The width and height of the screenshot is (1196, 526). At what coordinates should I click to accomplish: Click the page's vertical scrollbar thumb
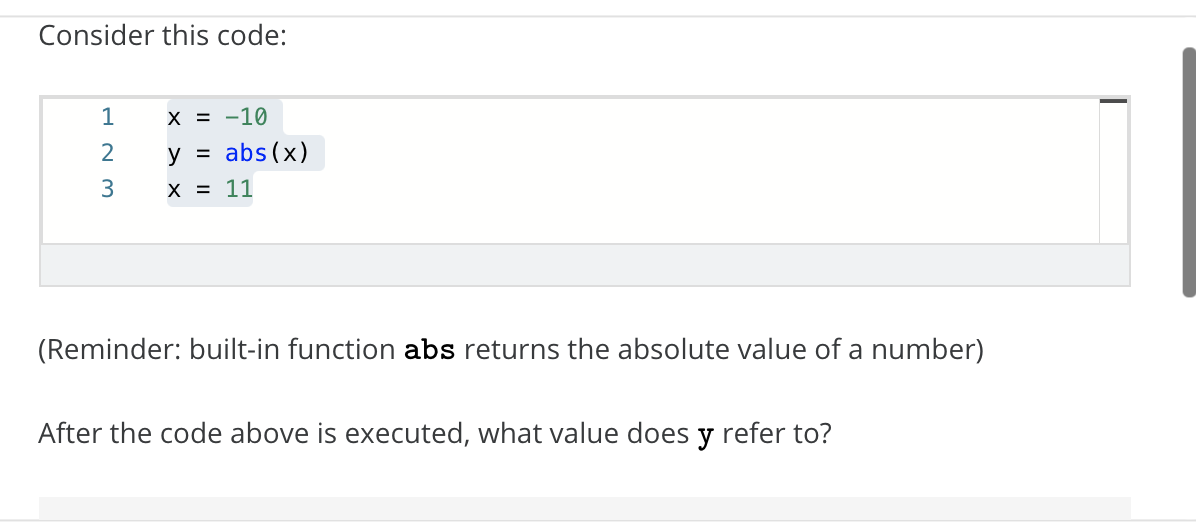click(1188, 172)
